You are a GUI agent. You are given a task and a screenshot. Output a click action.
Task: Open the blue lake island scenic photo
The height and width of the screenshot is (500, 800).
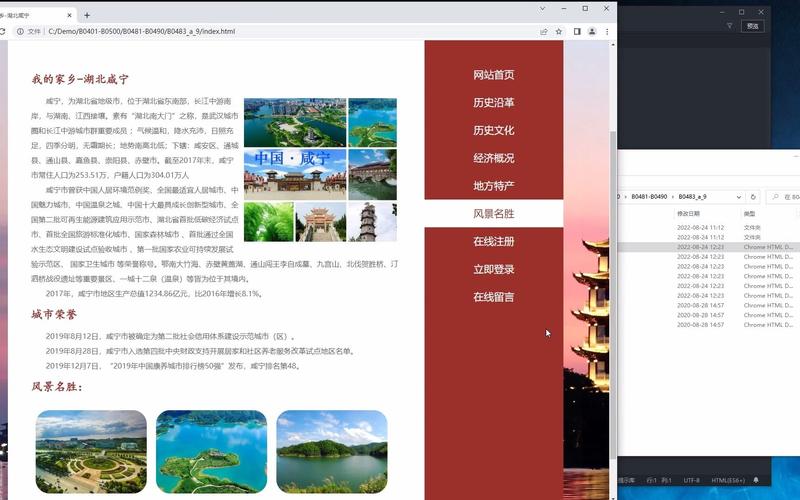pos(211,452)
